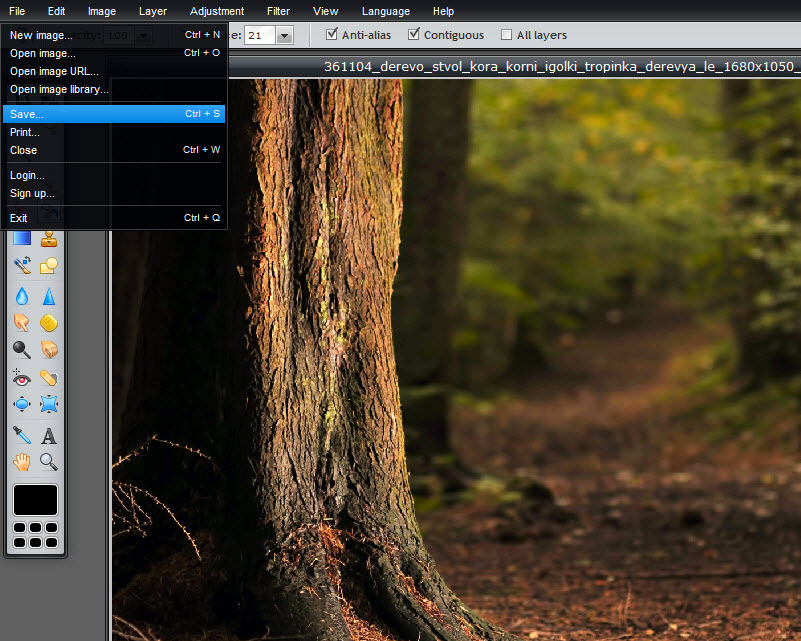
Task: Select the Dodge tool
Action: [22, 350]
